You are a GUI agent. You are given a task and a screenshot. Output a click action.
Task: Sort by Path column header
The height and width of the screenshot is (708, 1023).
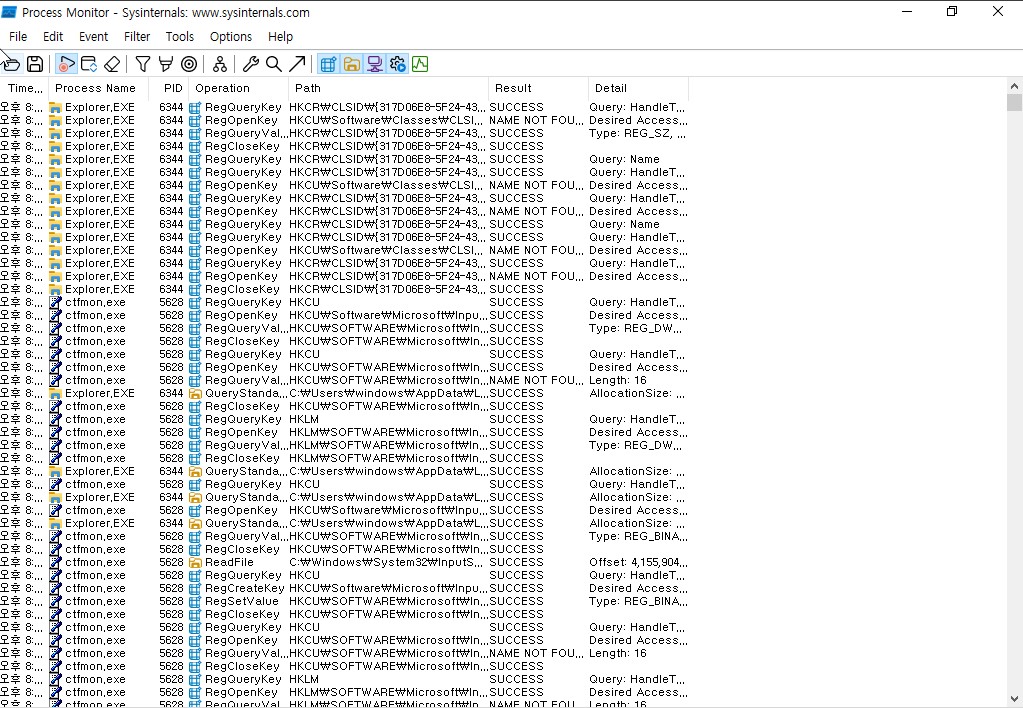click(x=388, y=88)
